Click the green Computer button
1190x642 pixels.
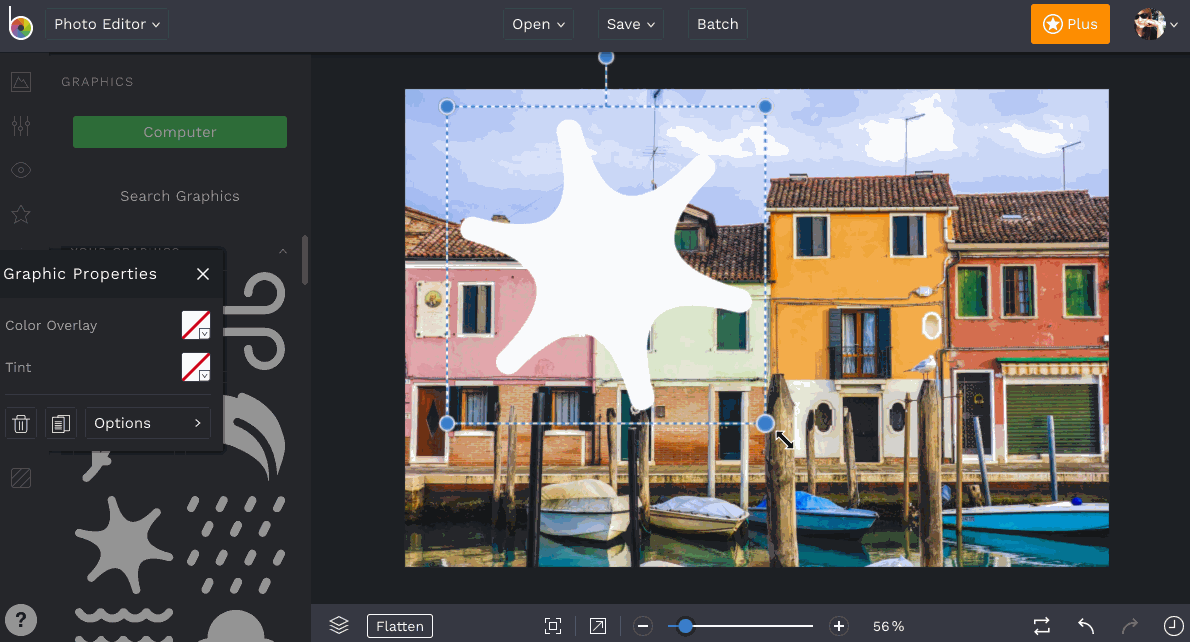coord(180,132)
